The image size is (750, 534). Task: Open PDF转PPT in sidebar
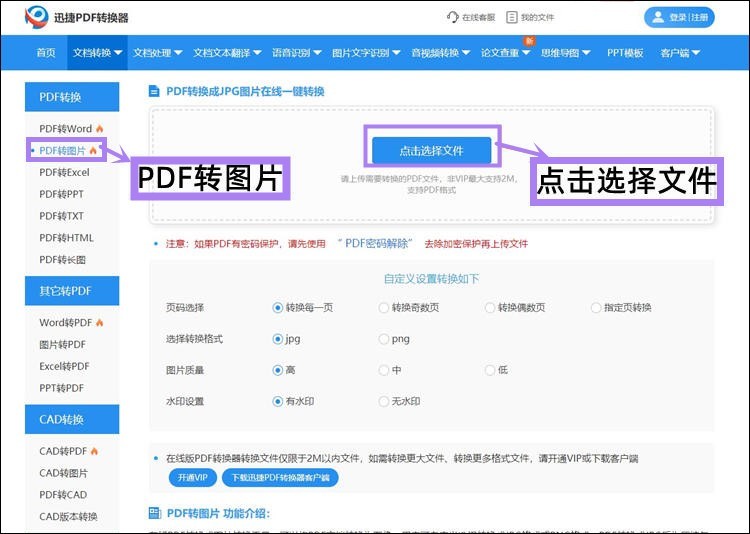(61, 194)
